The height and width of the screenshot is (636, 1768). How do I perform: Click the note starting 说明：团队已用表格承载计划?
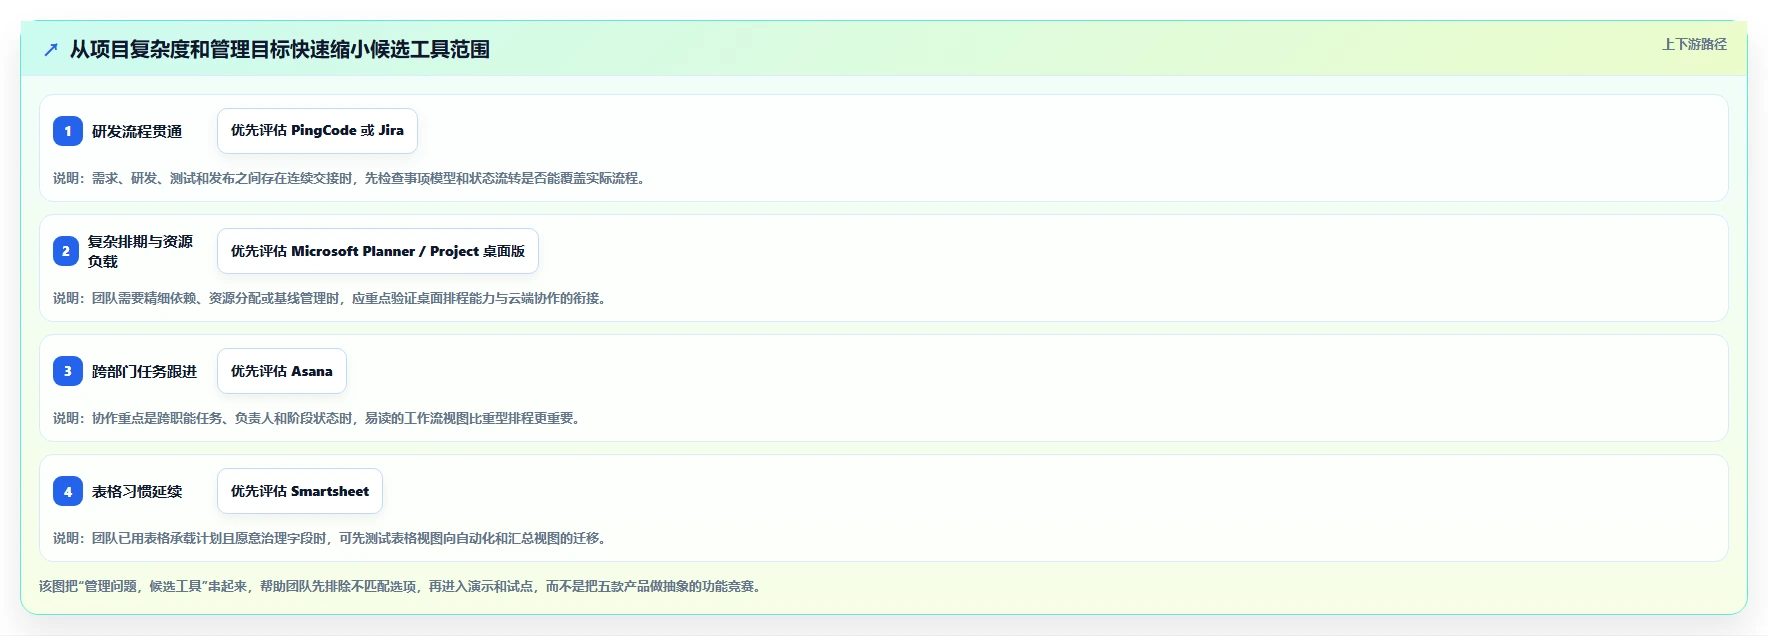332,538
